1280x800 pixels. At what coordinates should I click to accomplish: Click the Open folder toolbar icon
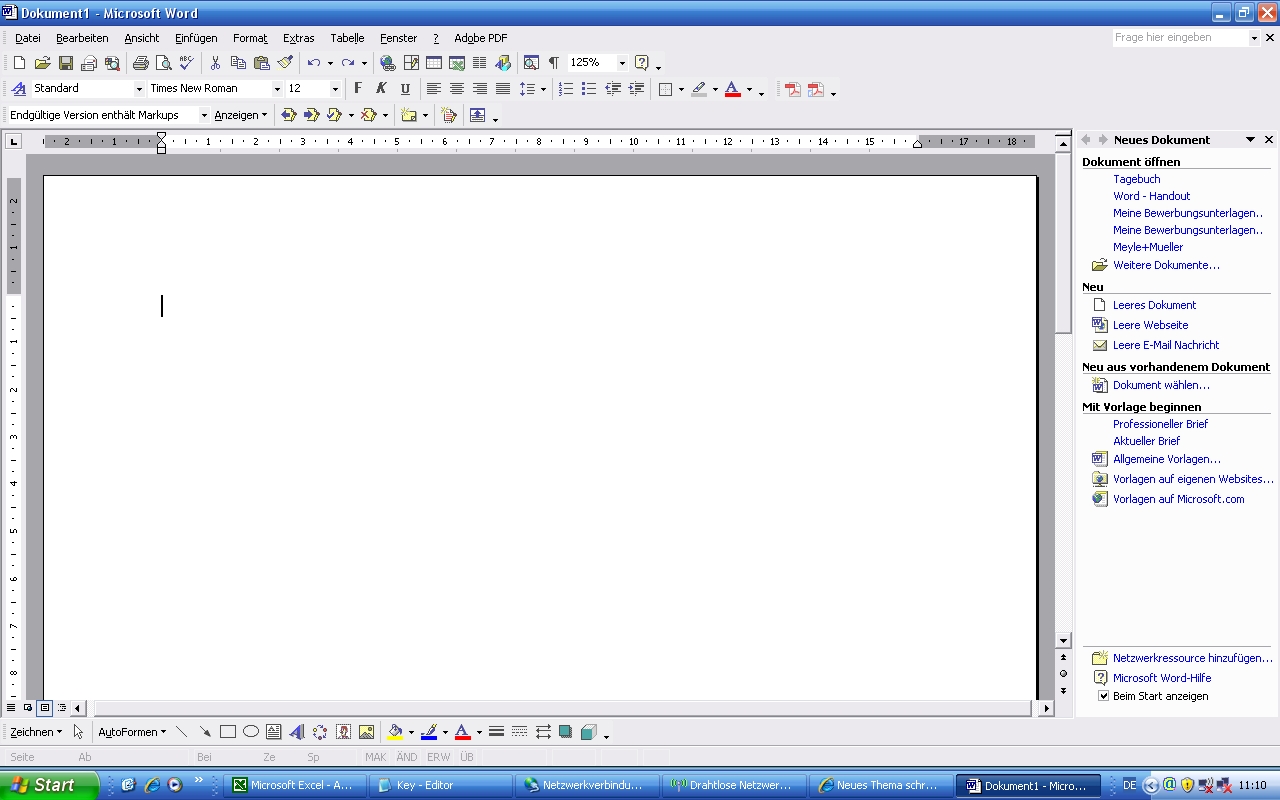42,63
